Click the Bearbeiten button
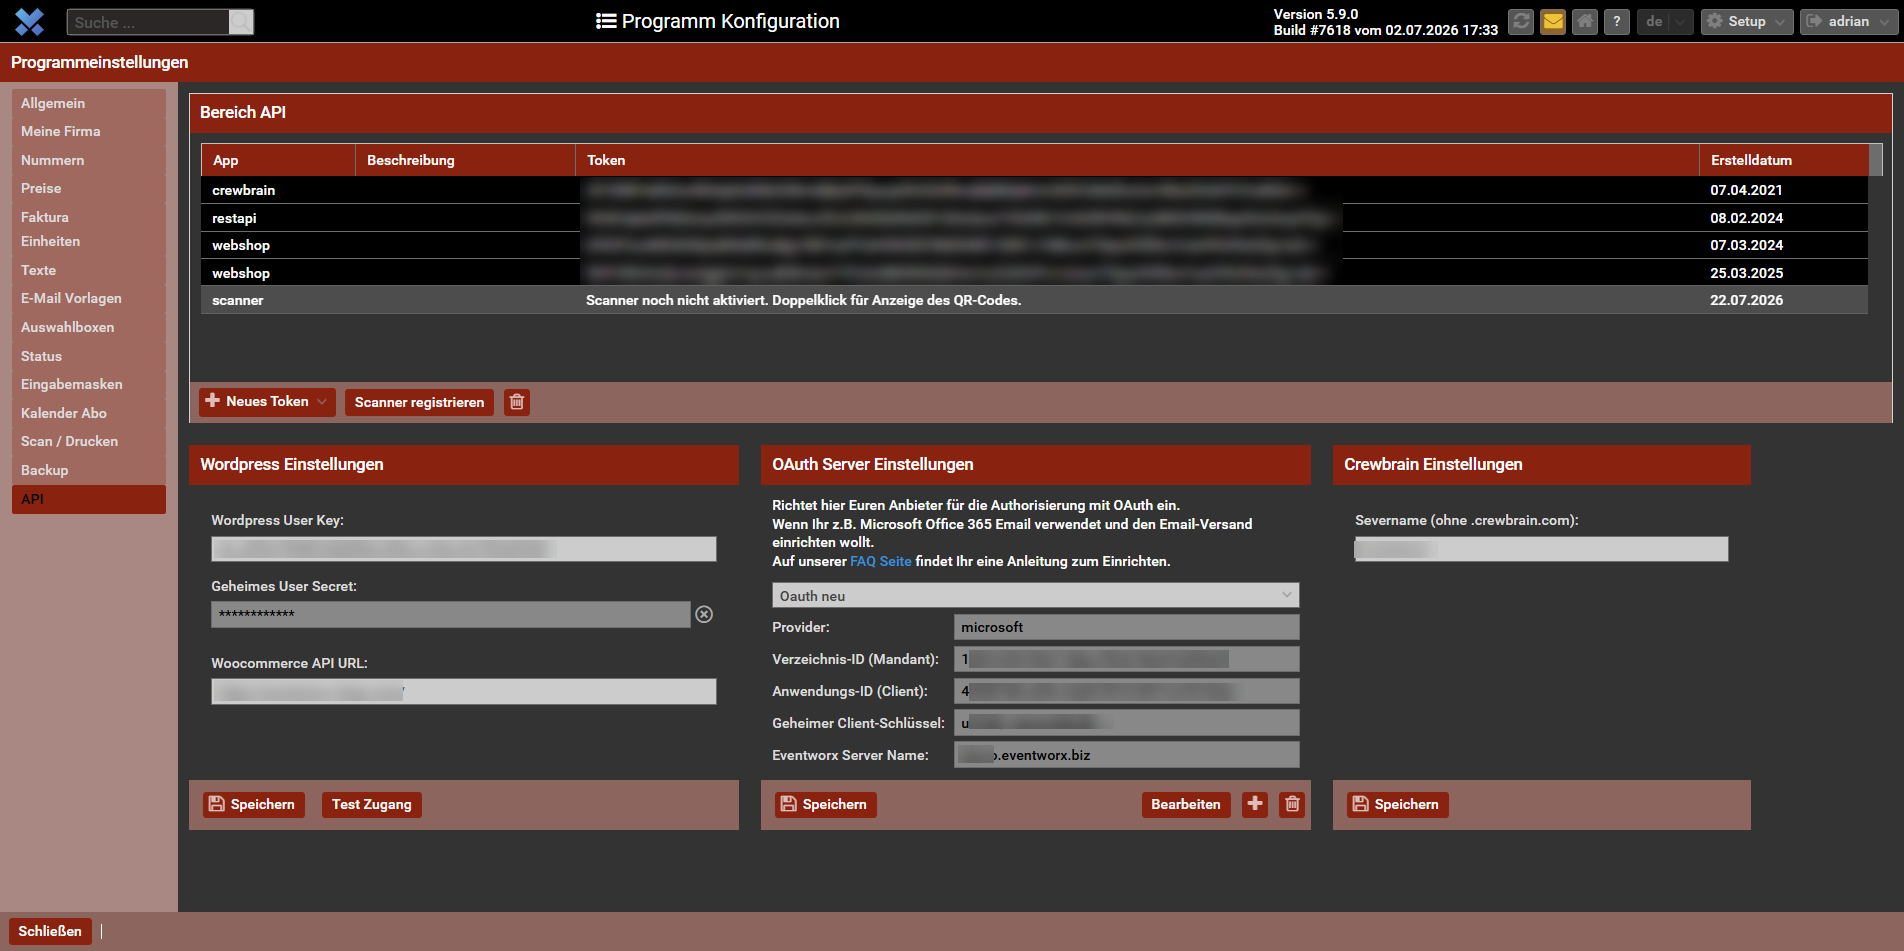This screenshot has height=951, width=1904. click(x=1186, y=804)
